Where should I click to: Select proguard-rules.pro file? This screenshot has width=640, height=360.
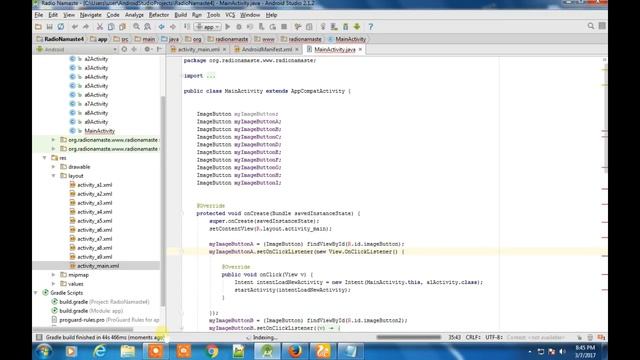(105, 320)
